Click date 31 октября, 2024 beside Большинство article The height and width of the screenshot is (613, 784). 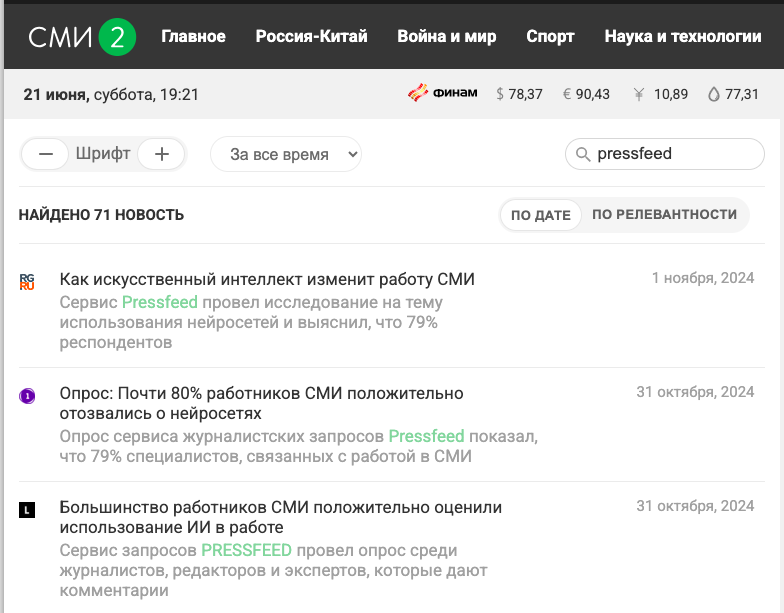coord(695,506)
